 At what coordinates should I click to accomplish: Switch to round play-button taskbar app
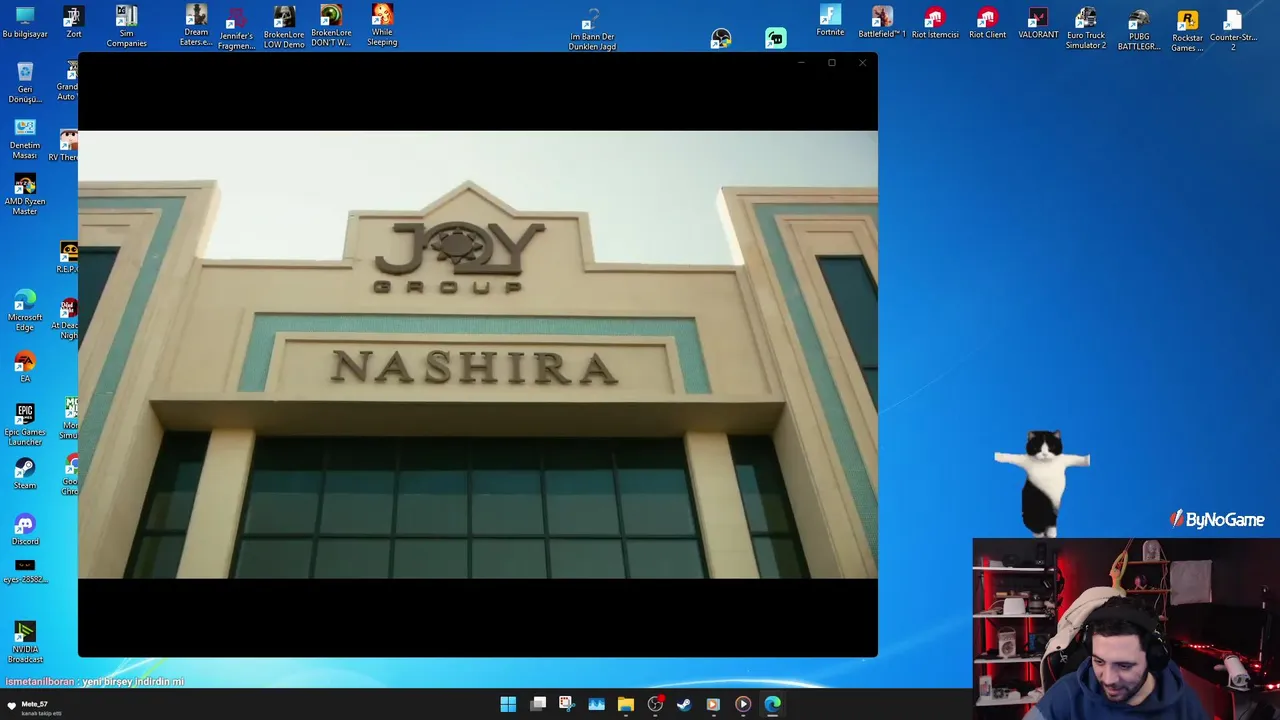pos(743,704)
